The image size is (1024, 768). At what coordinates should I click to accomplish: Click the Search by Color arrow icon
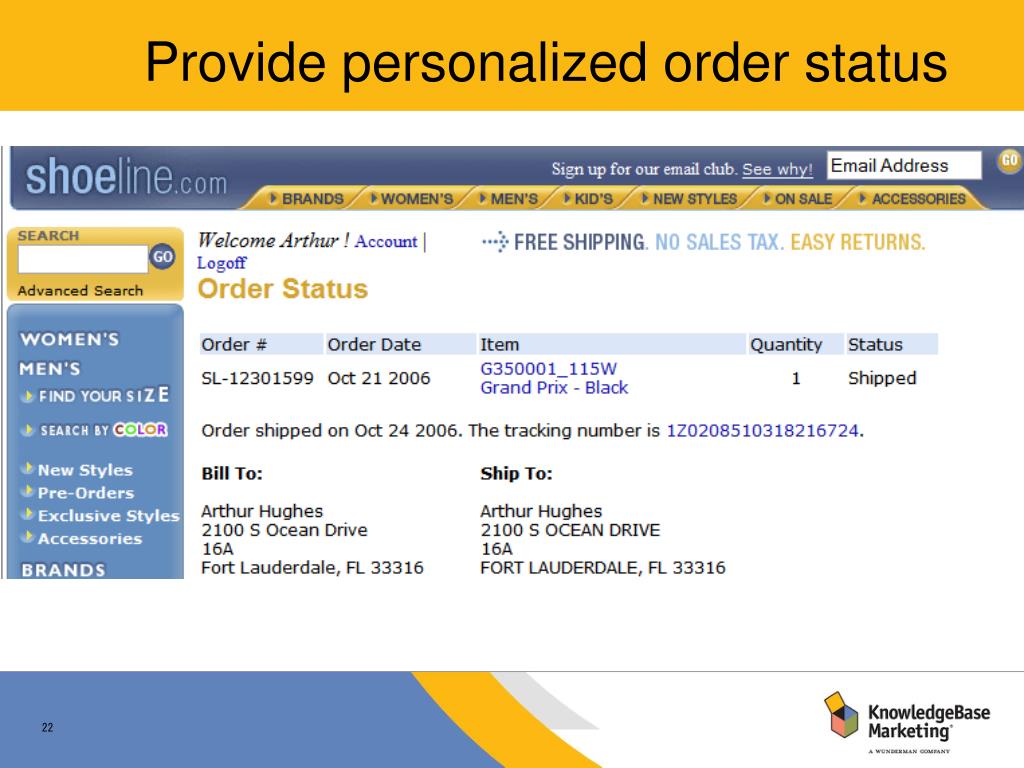click(x=28, y=430)
